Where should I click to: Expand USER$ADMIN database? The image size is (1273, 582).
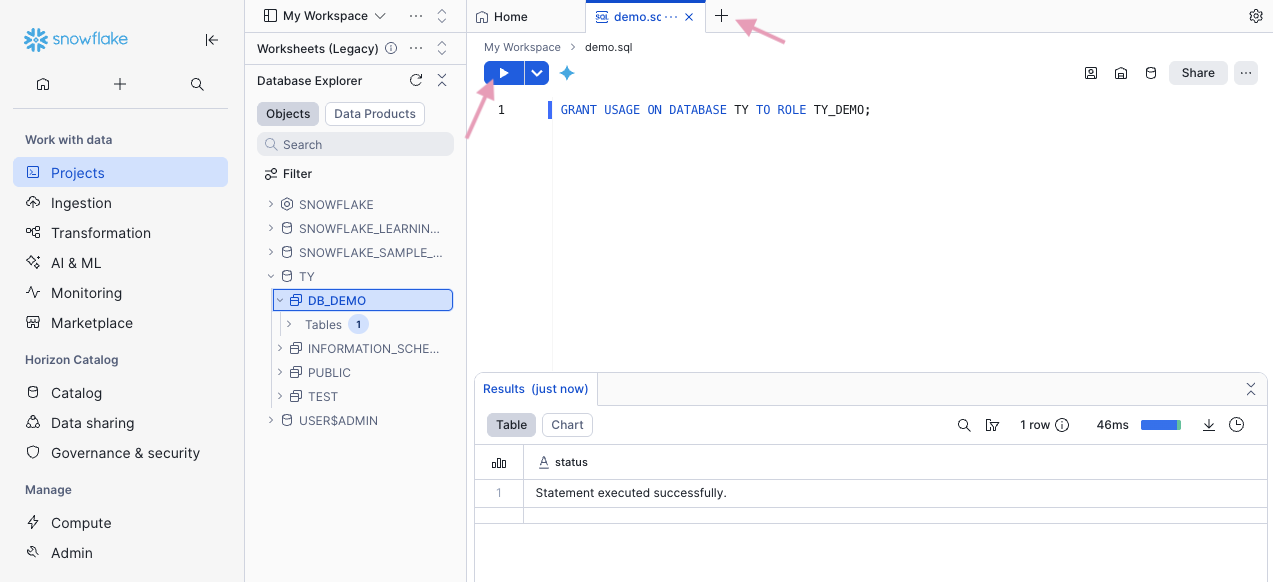pyautogui.click(x=271, y=420)
